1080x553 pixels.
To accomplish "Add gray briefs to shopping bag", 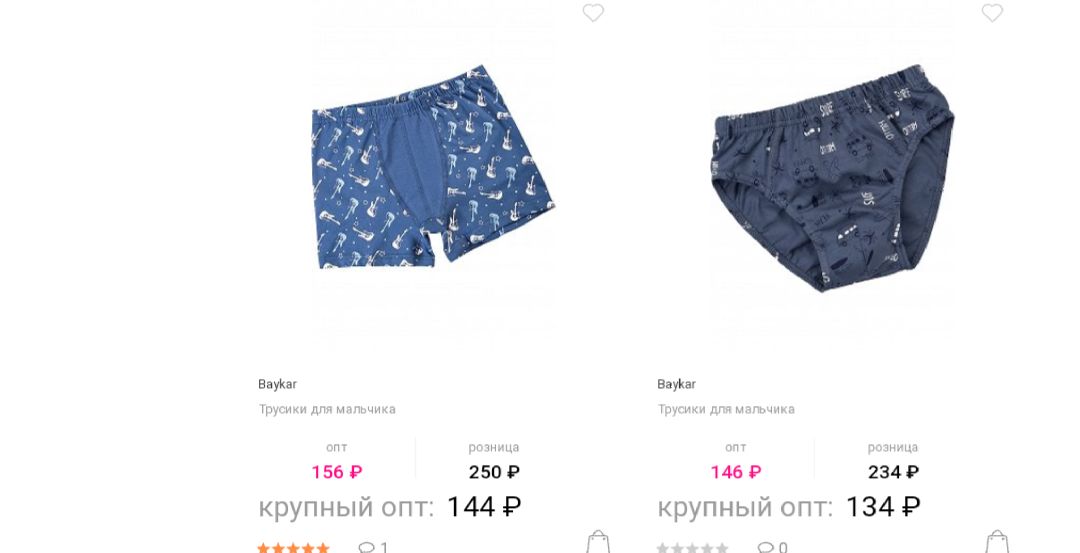I will [x=997, y=543].
